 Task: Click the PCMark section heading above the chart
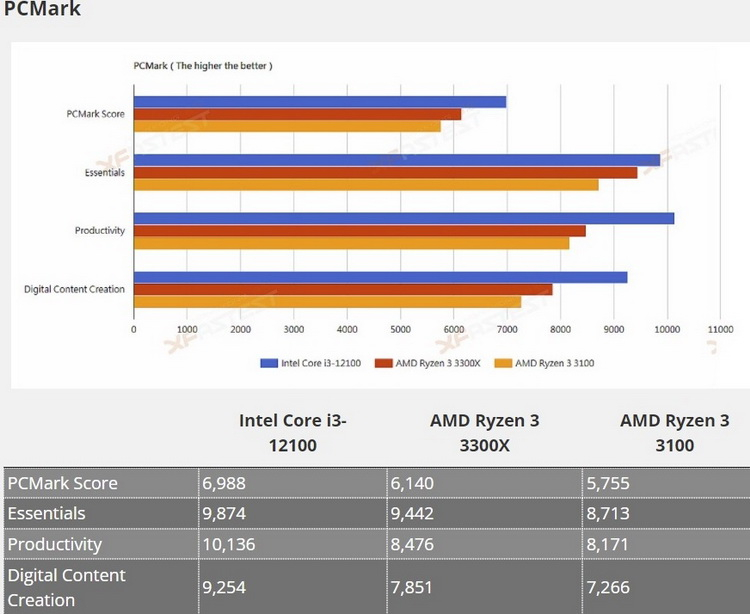point(42,10)
